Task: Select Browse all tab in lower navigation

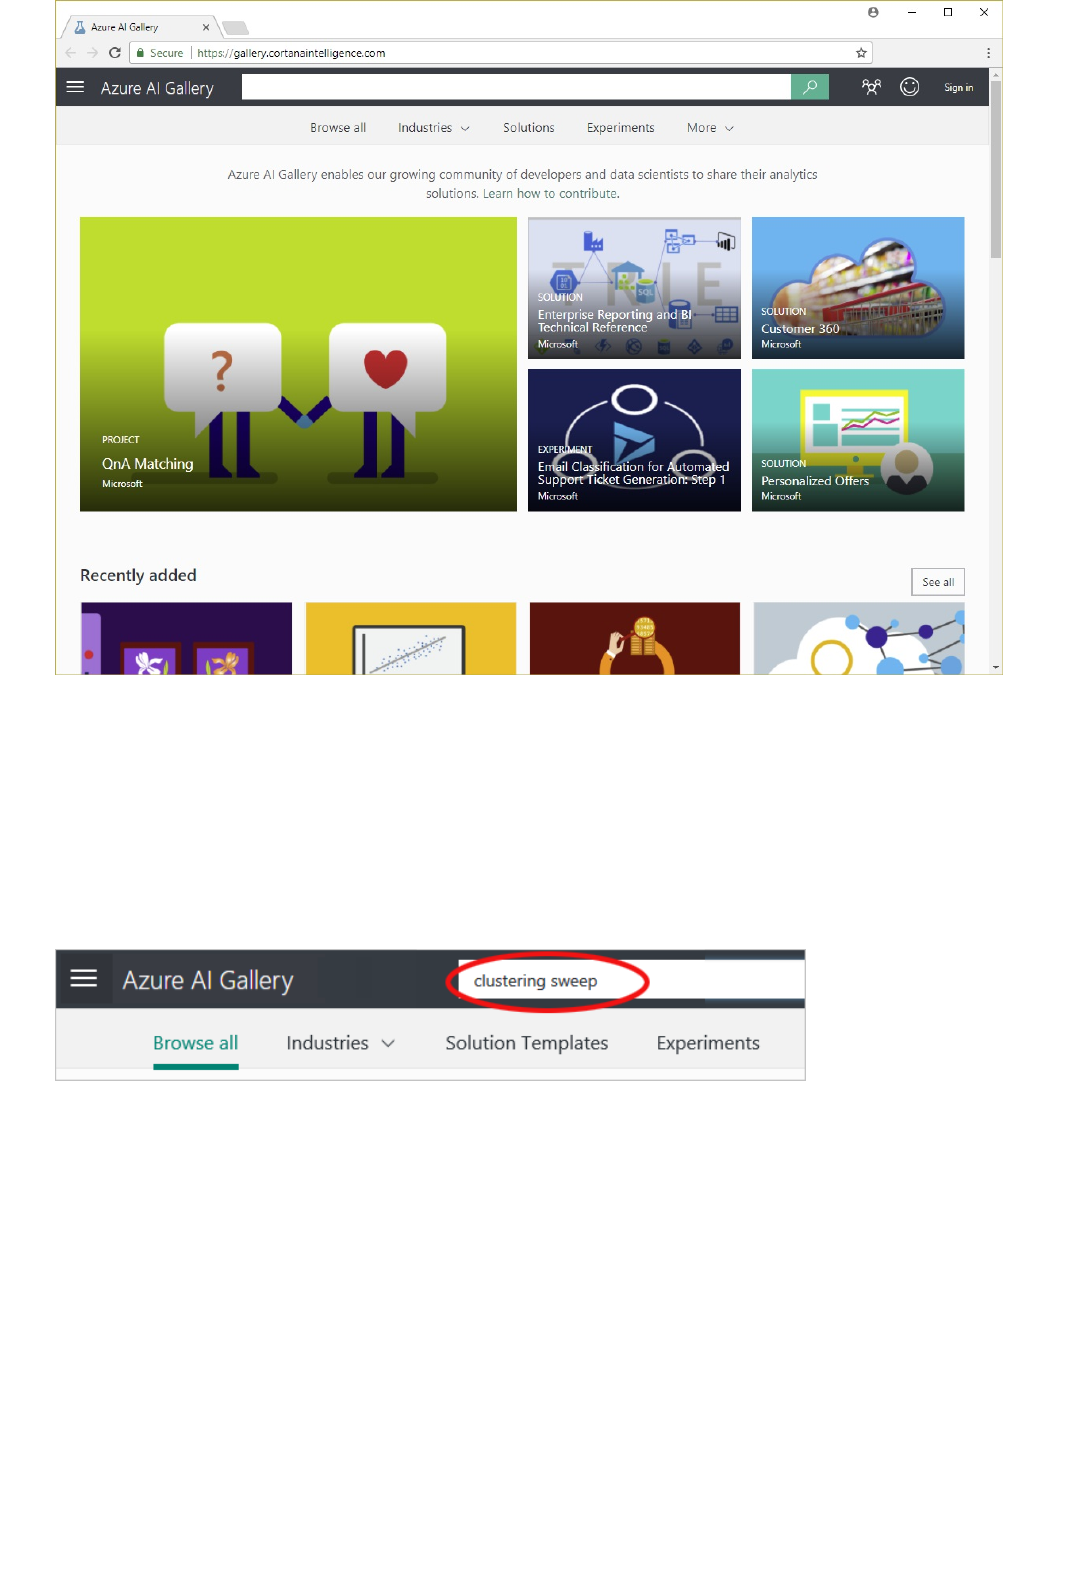Action: click(x=195, y=1043)
